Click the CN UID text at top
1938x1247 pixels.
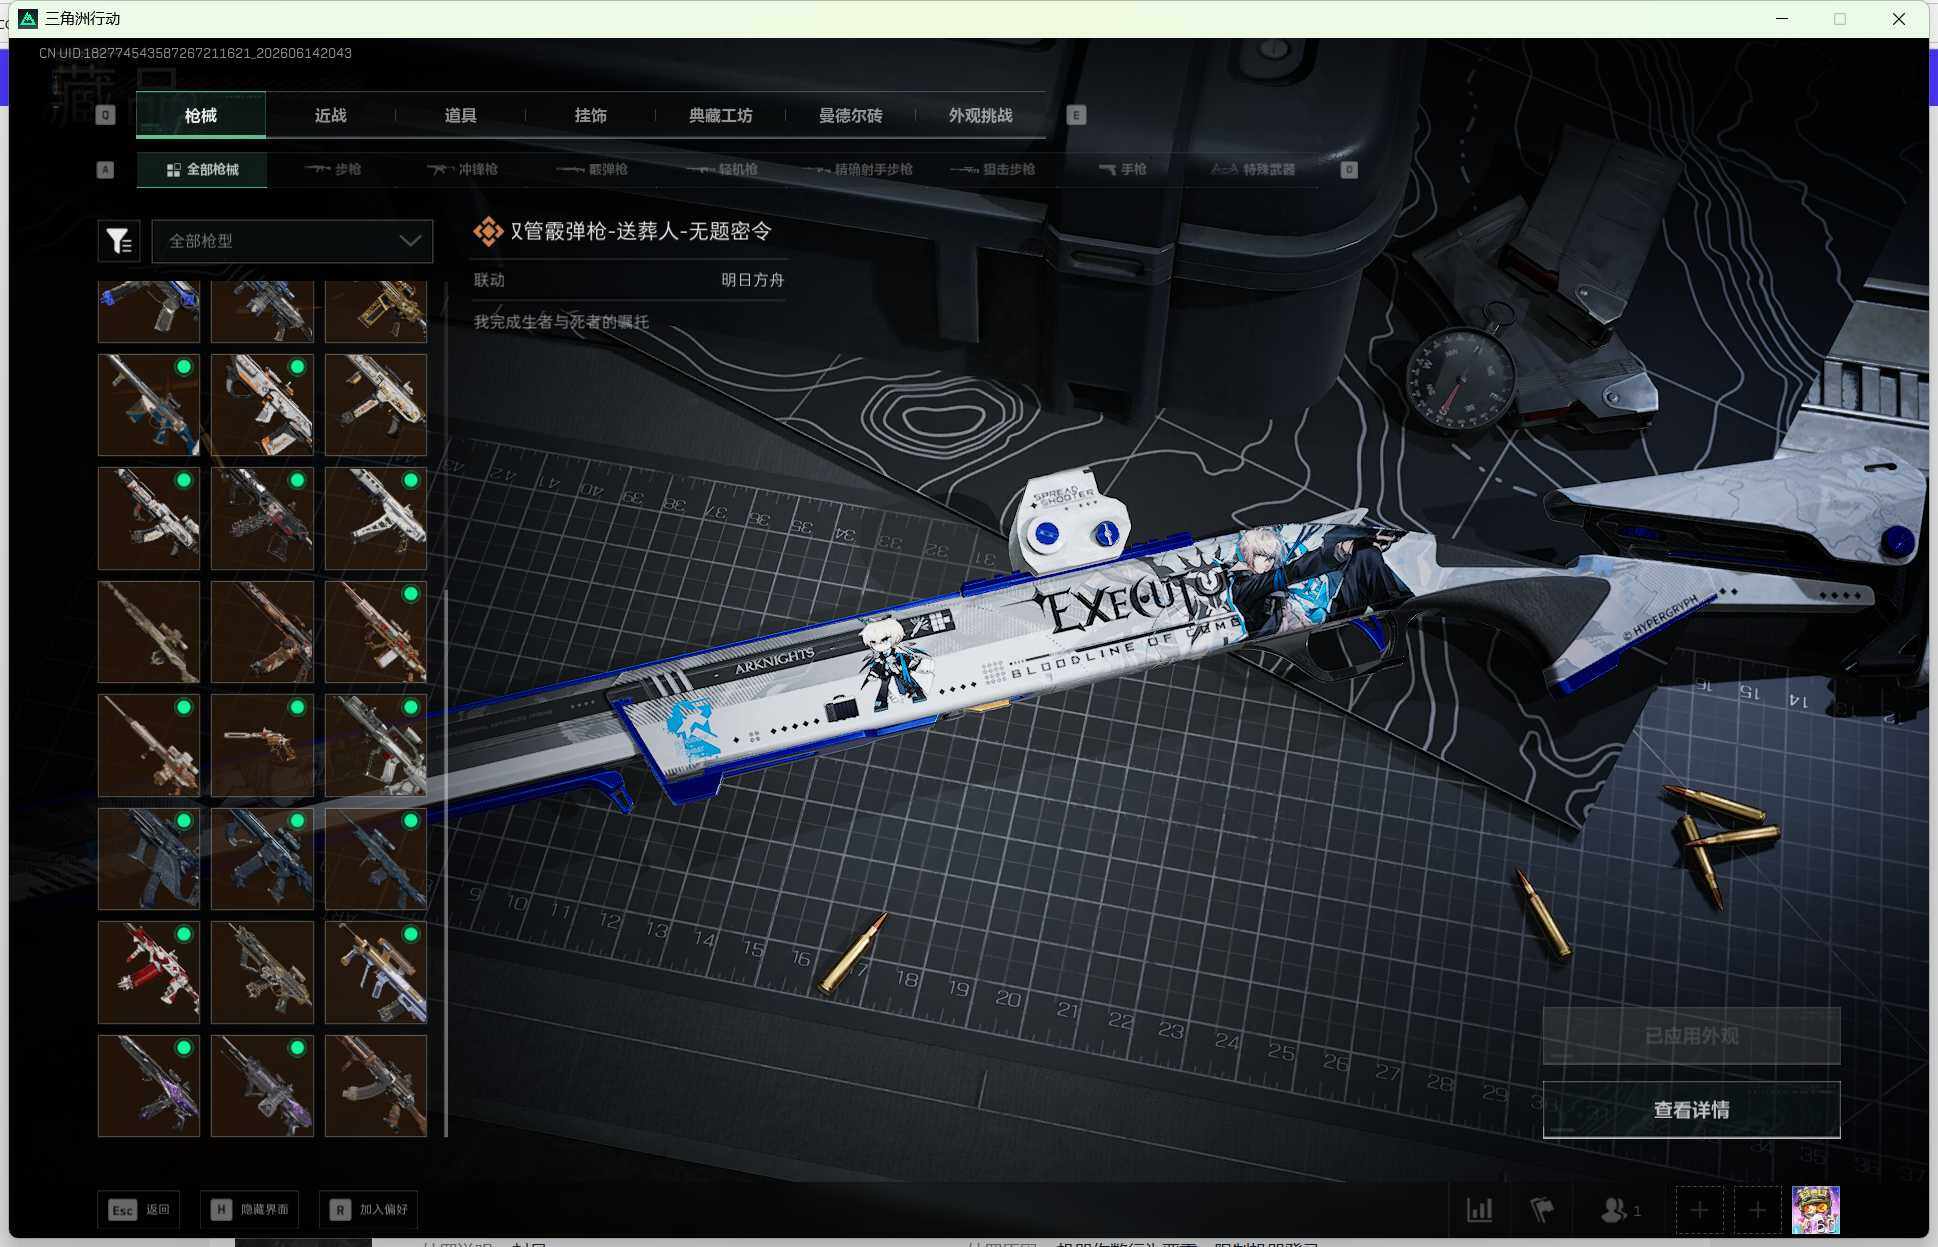pos(195,53)
